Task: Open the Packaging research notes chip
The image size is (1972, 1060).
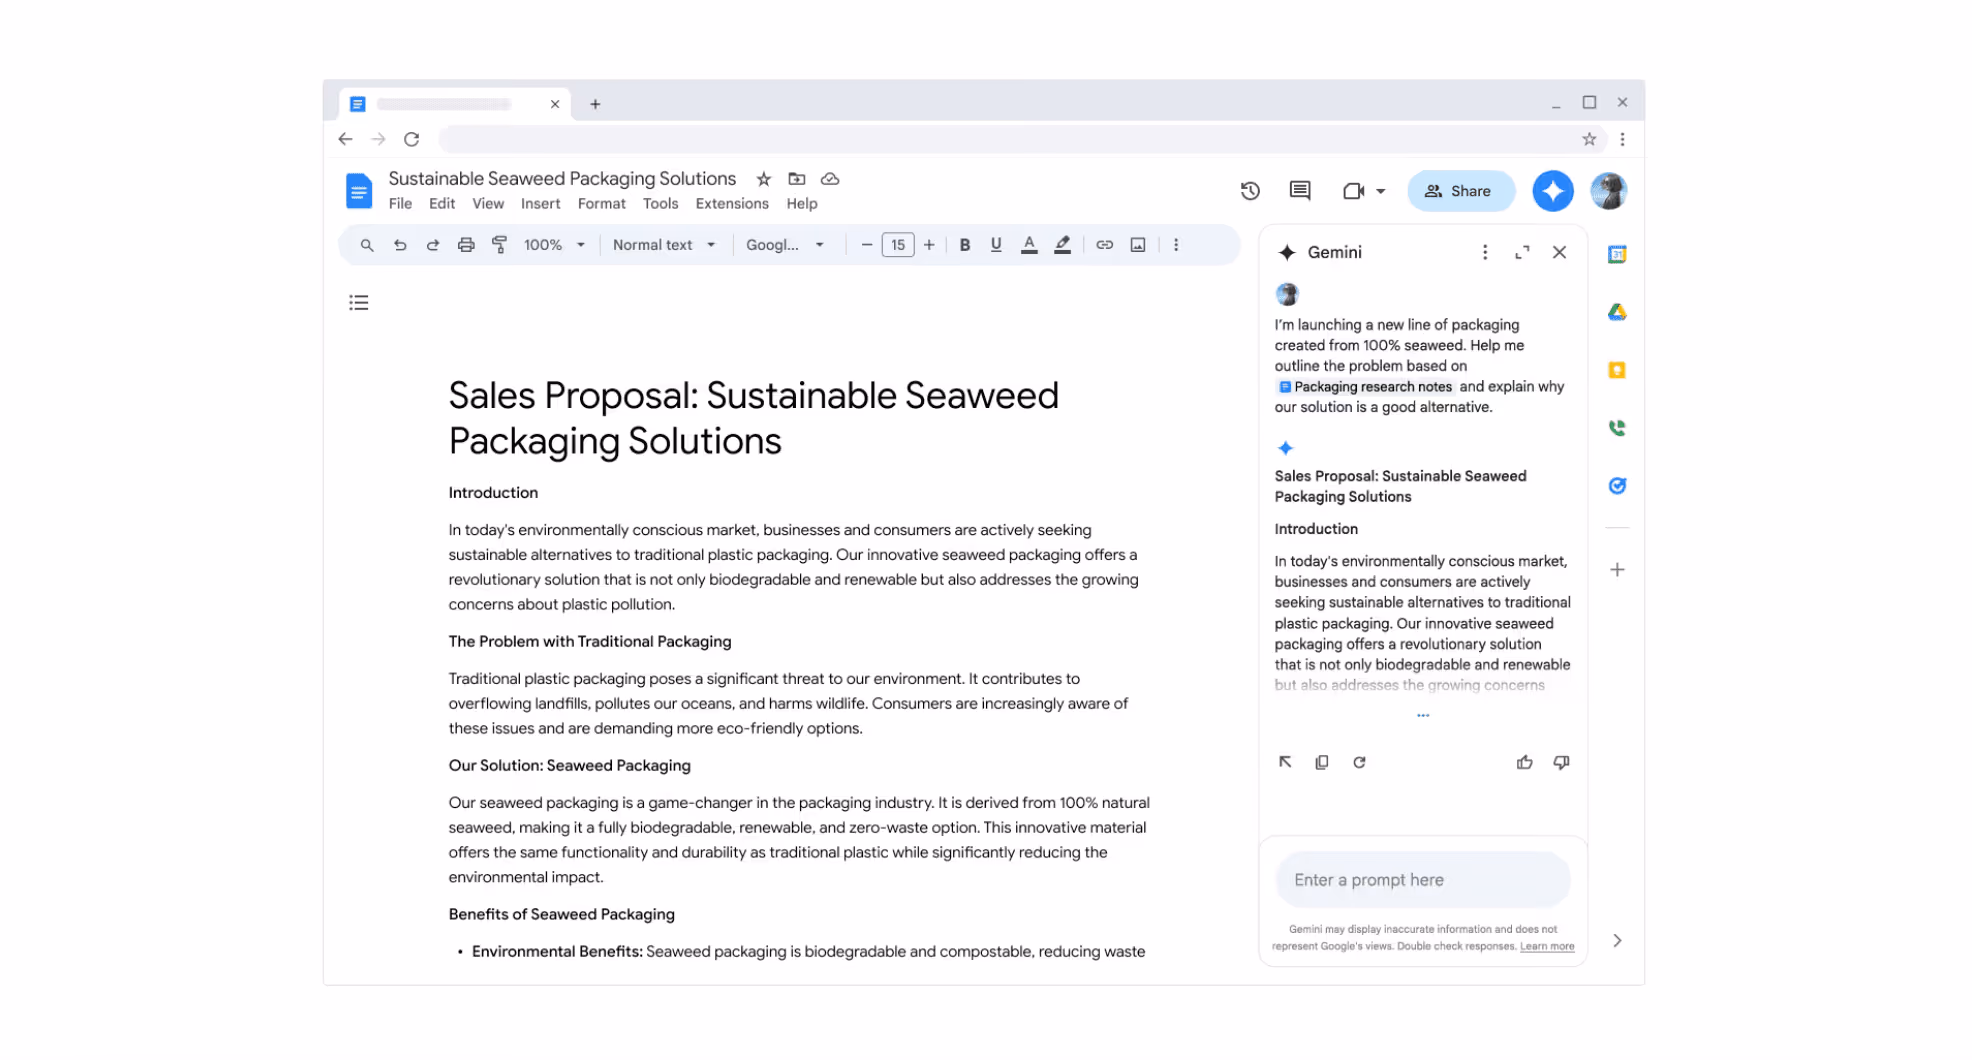Action: 1365,387
